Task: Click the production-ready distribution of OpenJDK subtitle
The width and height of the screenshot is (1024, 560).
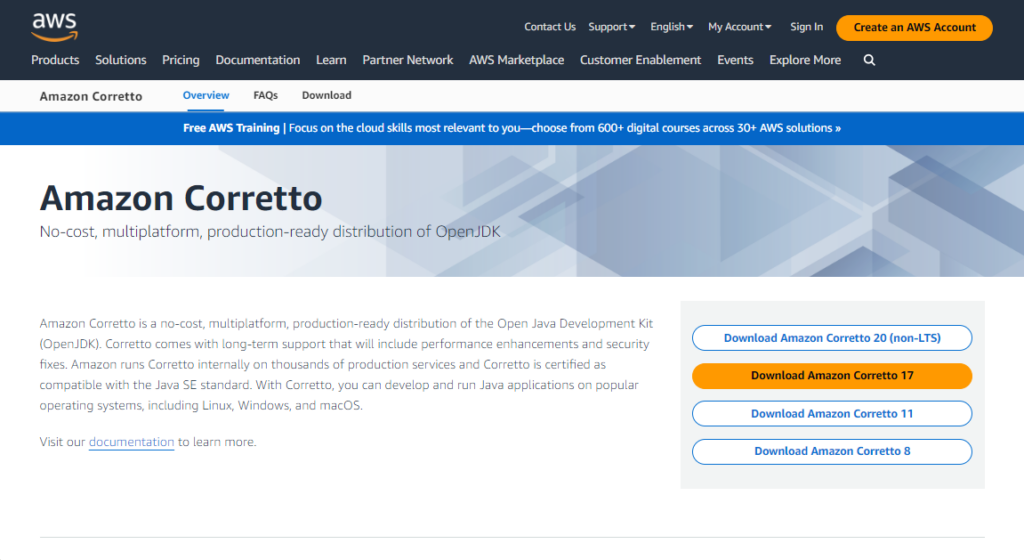Action: coord(270,232)
